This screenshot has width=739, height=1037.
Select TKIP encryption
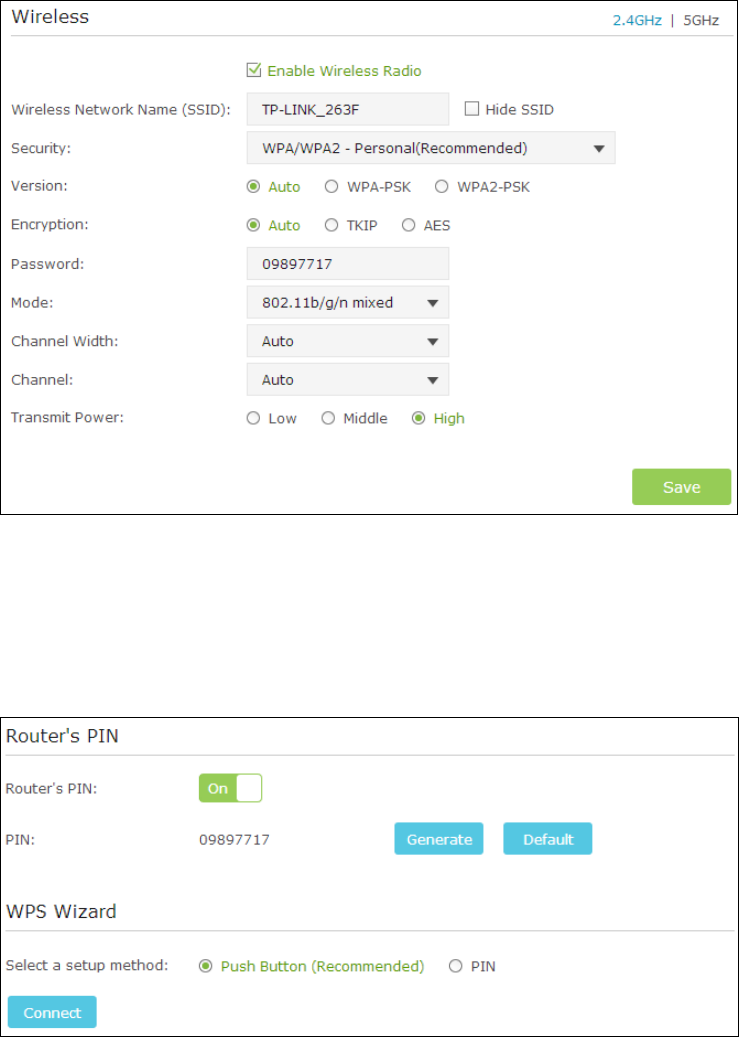click(331, 226)
